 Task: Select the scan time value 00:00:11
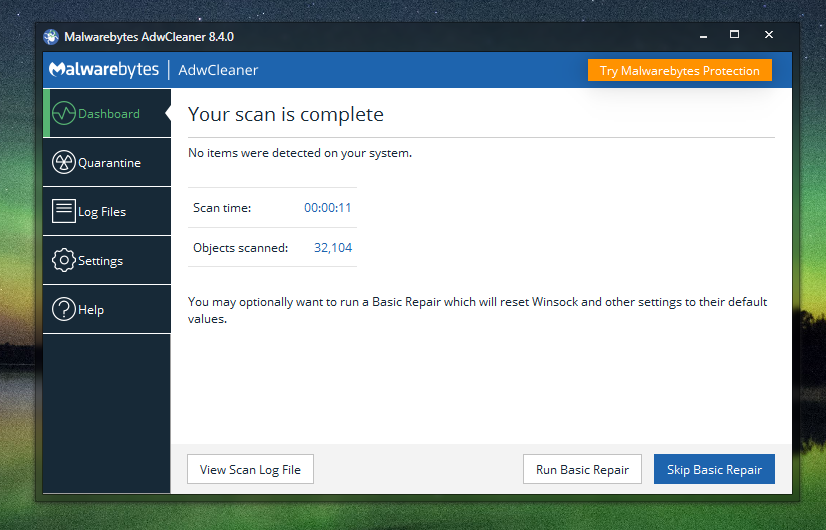coord(328,208)
